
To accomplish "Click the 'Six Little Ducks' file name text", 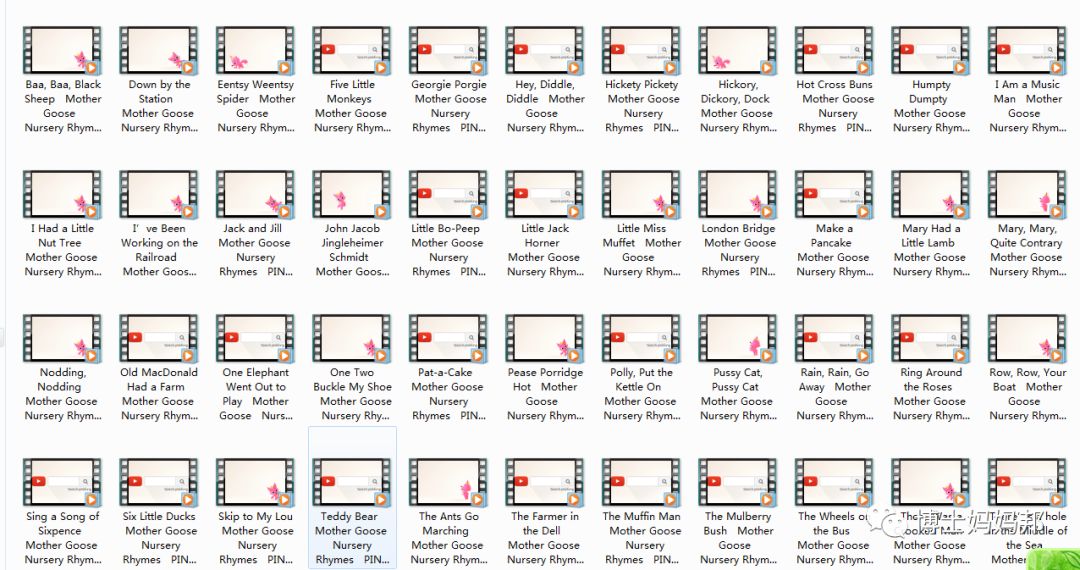I will [159, 516].
